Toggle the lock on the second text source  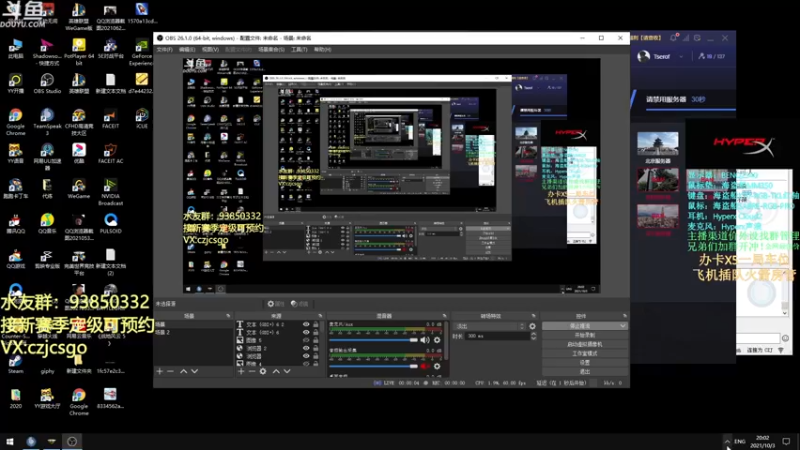316,332
